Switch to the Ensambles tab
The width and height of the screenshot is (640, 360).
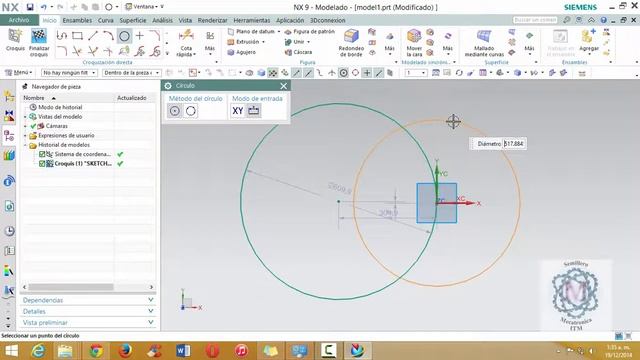[77, 20]
